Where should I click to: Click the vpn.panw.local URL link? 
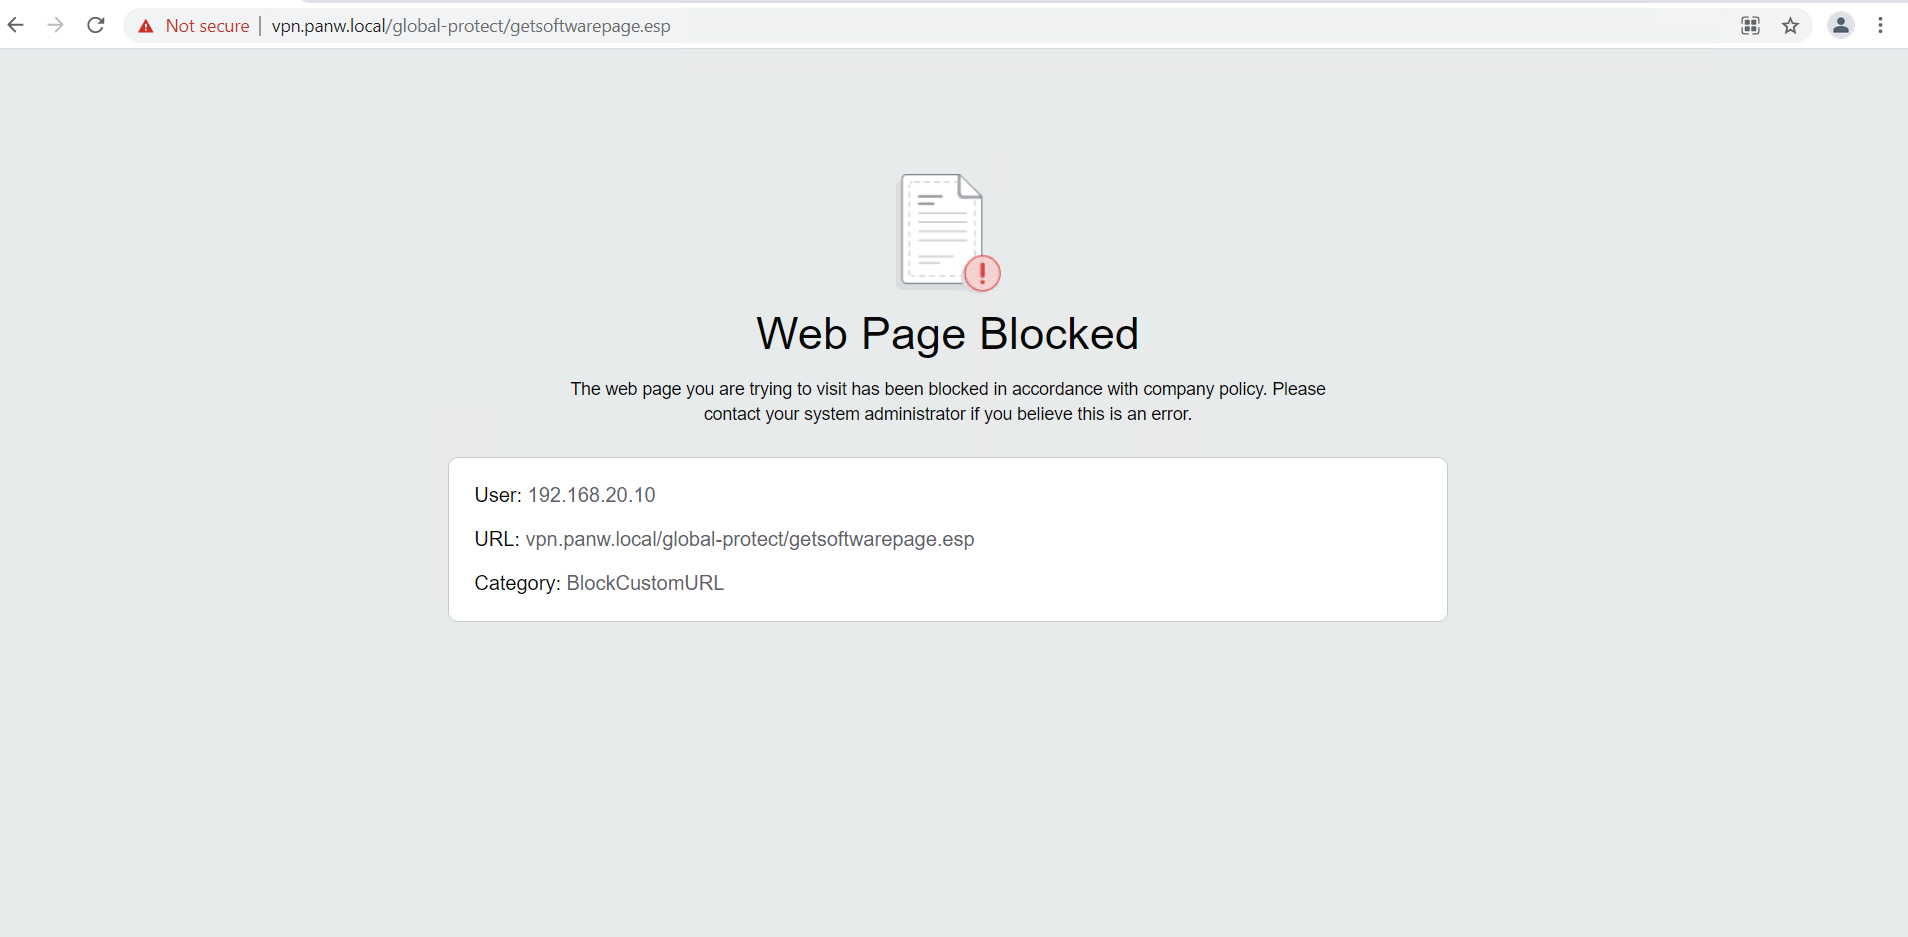coord(749,539)
